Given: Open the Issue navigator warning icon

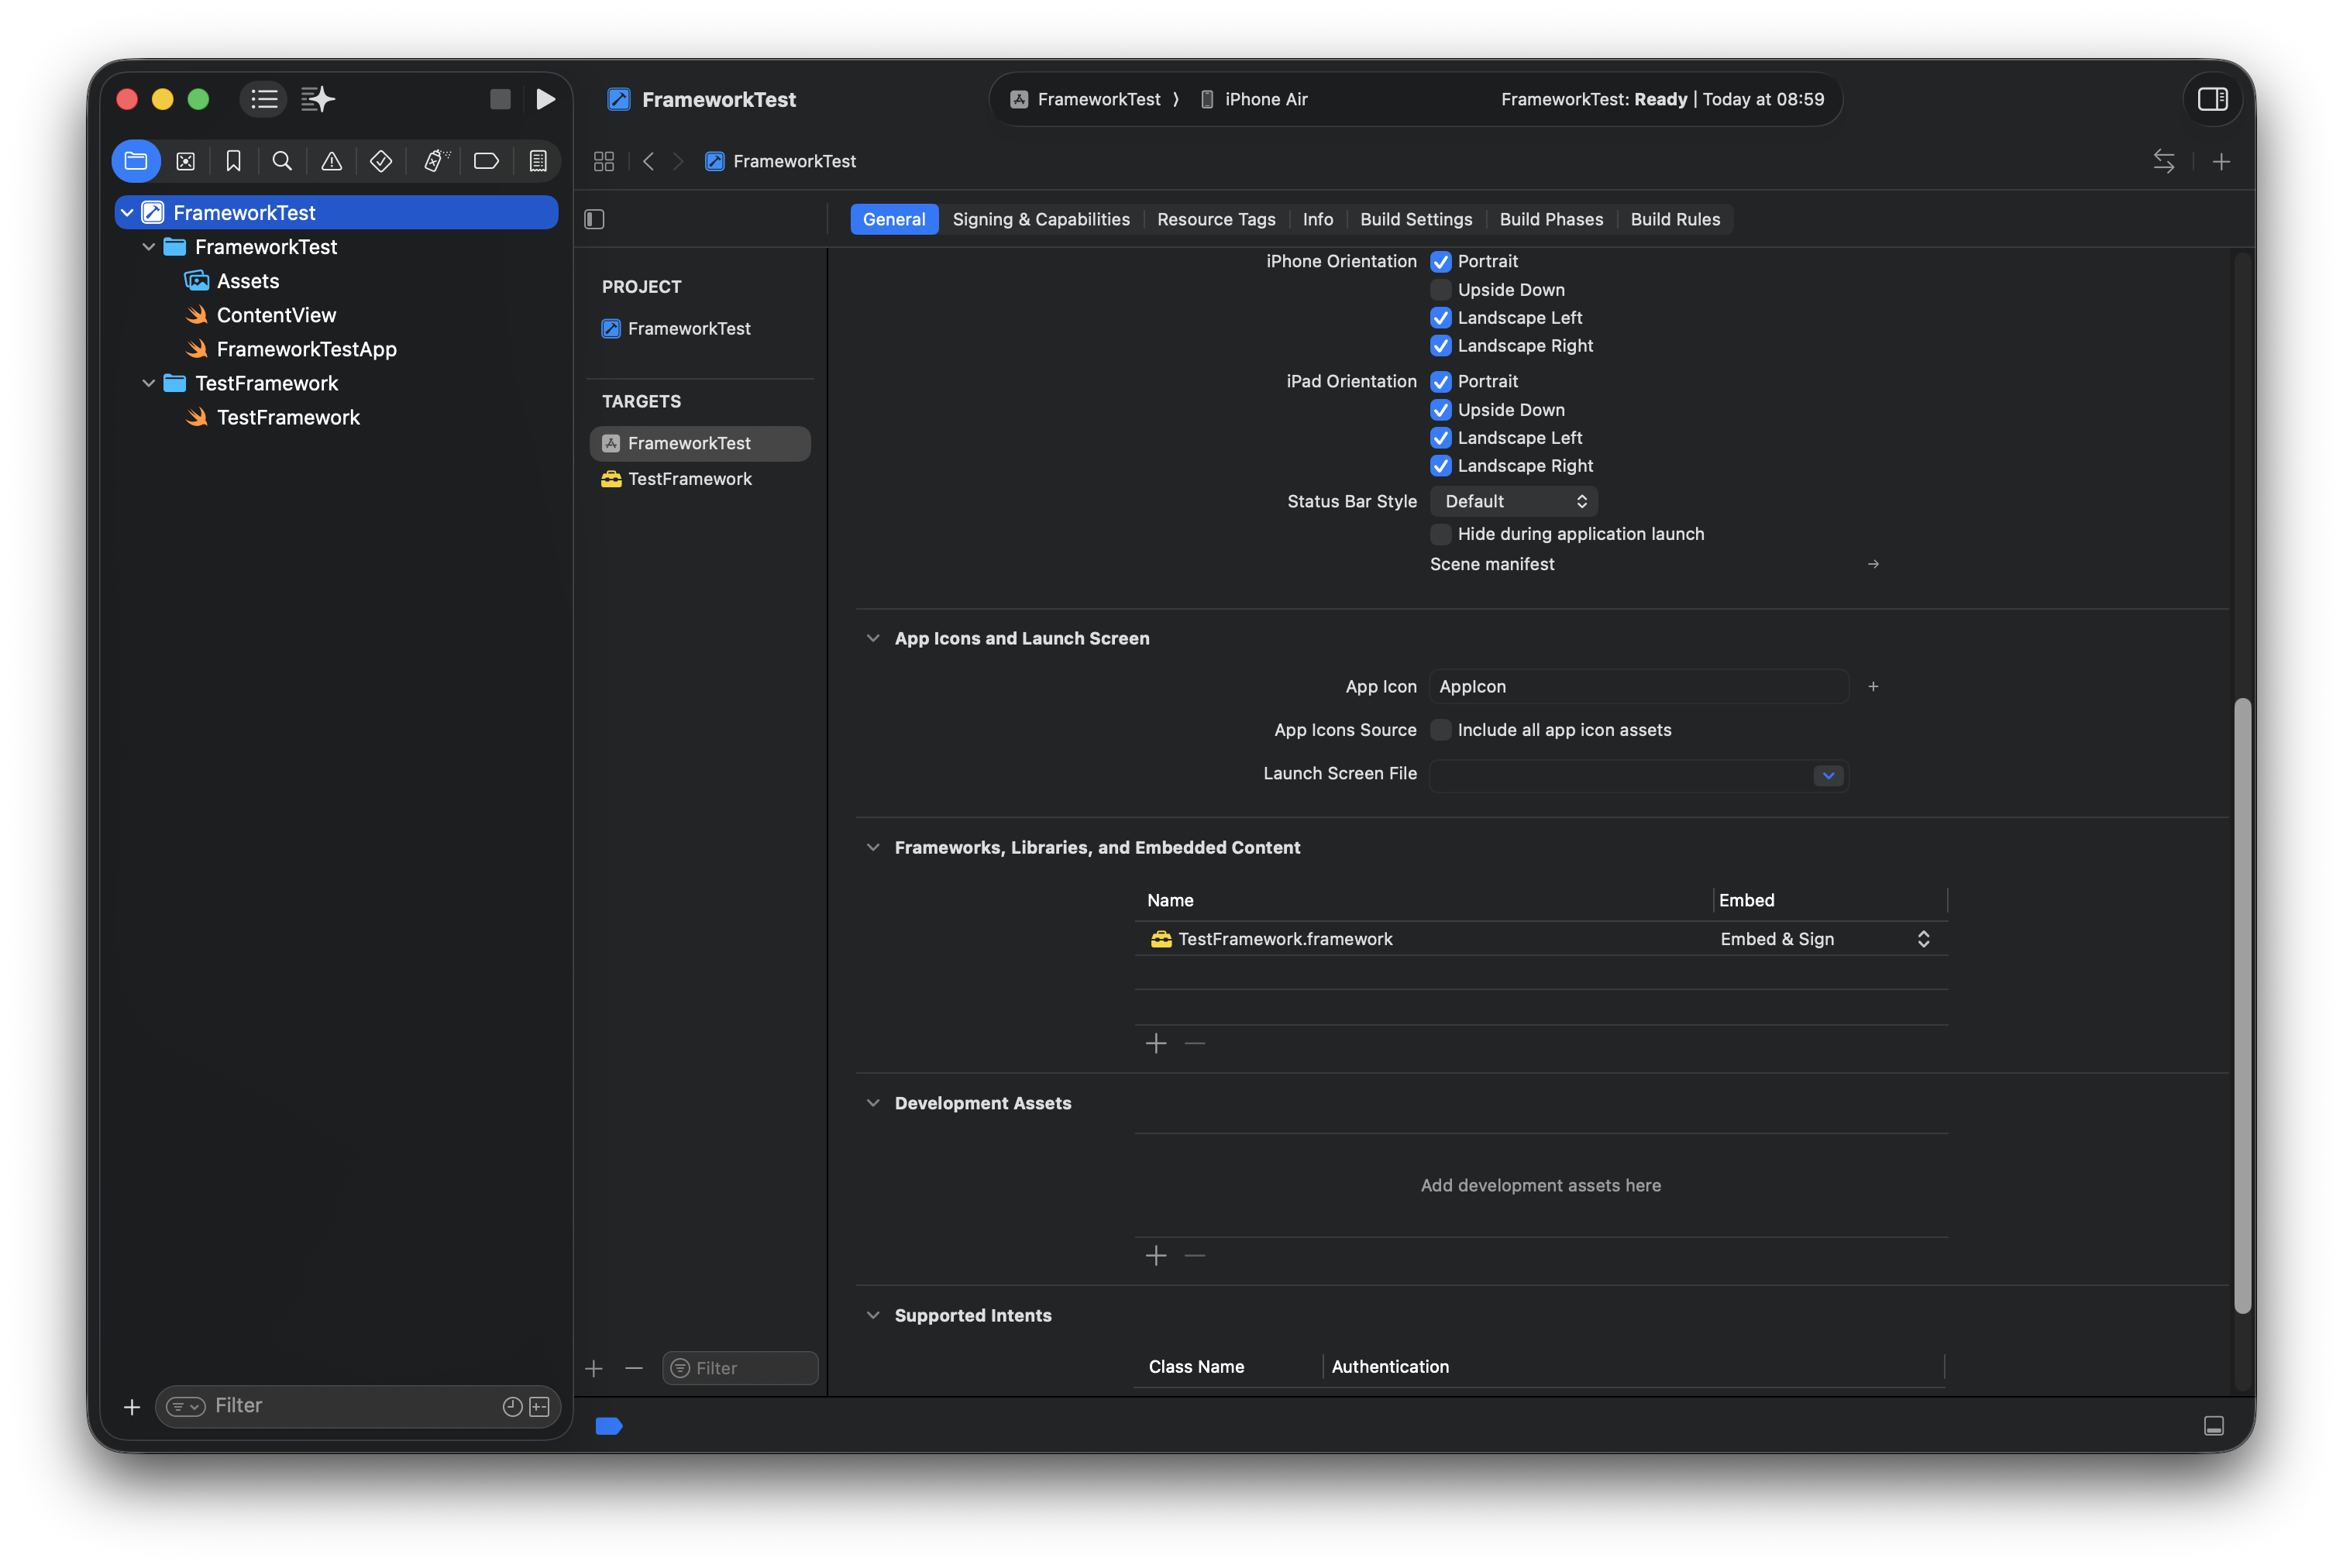Looking at the screenshot, I should point(331,161).
